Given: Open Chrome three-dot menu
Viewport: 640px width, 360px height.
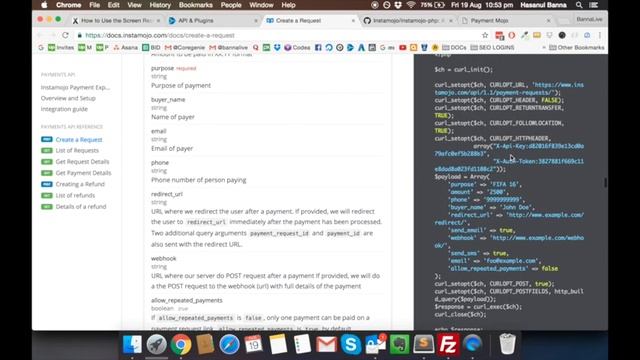Looking at the screenshot, I should tap(600, 35).
